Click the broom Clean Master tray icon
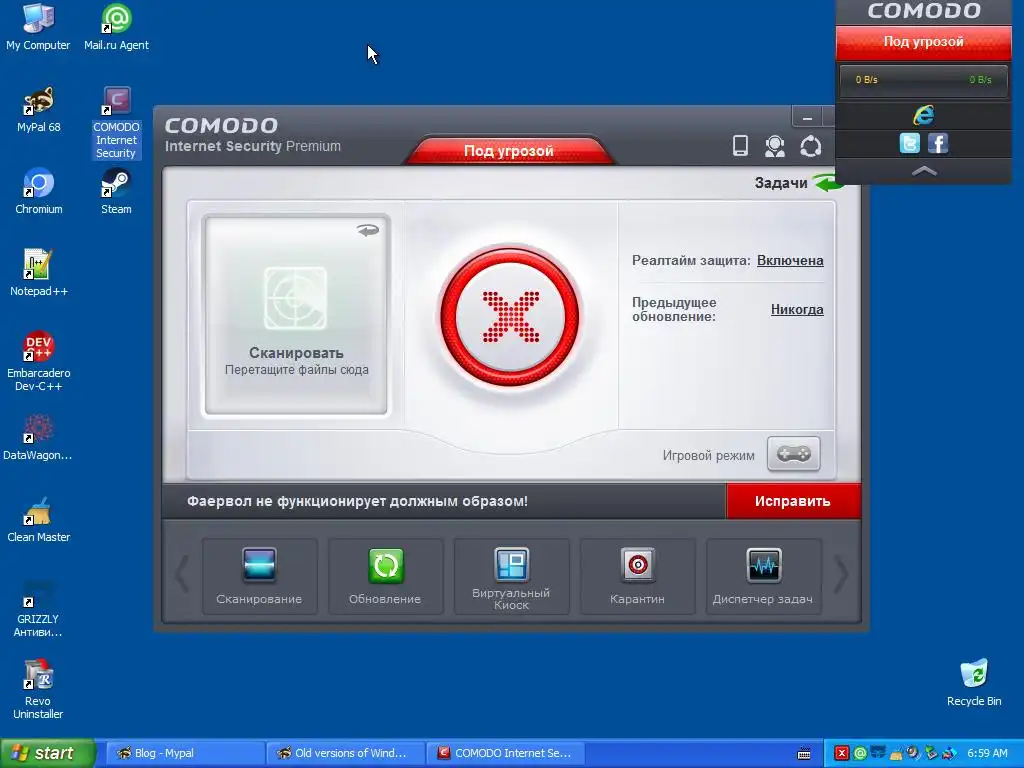 (896, 754)
